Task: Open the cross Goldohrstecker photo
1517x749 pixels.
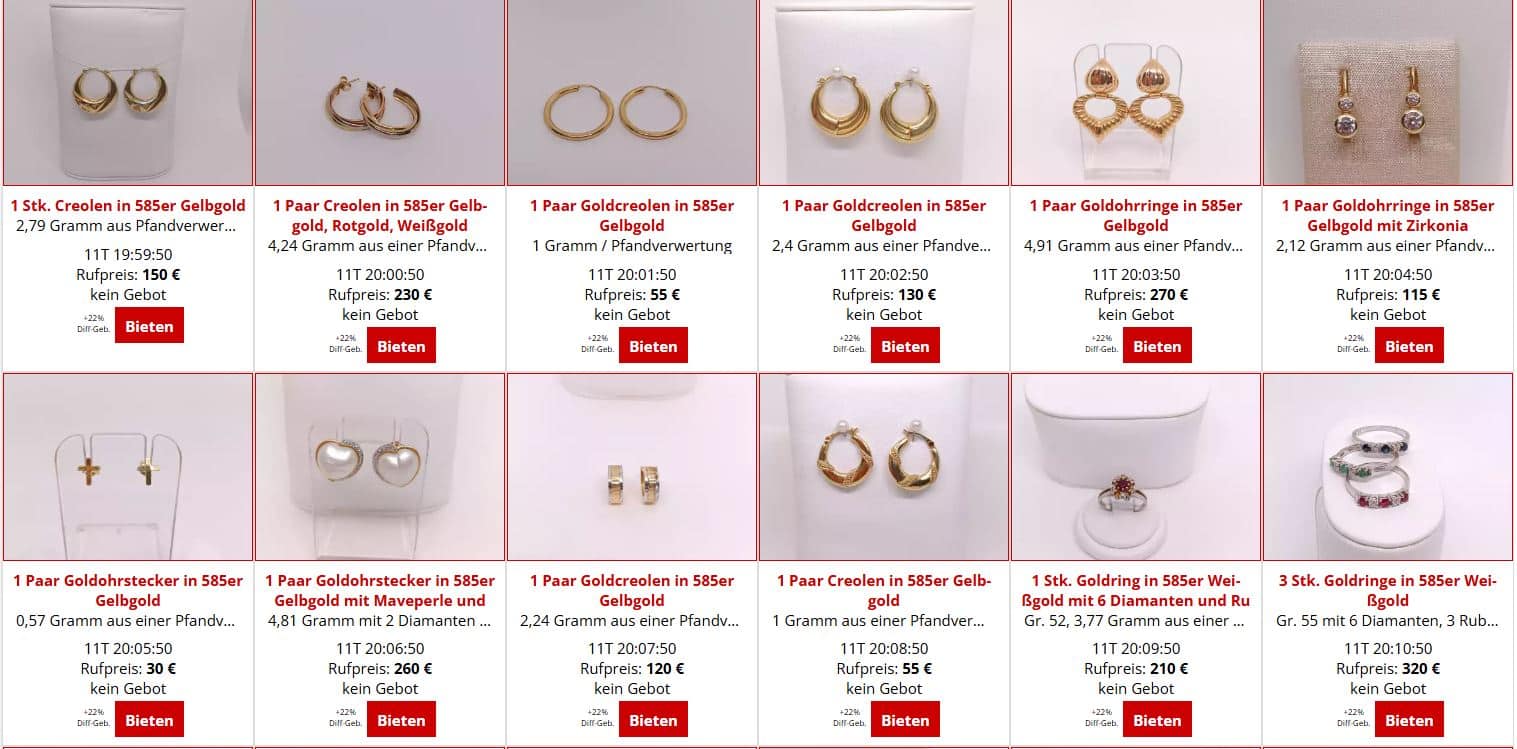Action: click(128, 467)
